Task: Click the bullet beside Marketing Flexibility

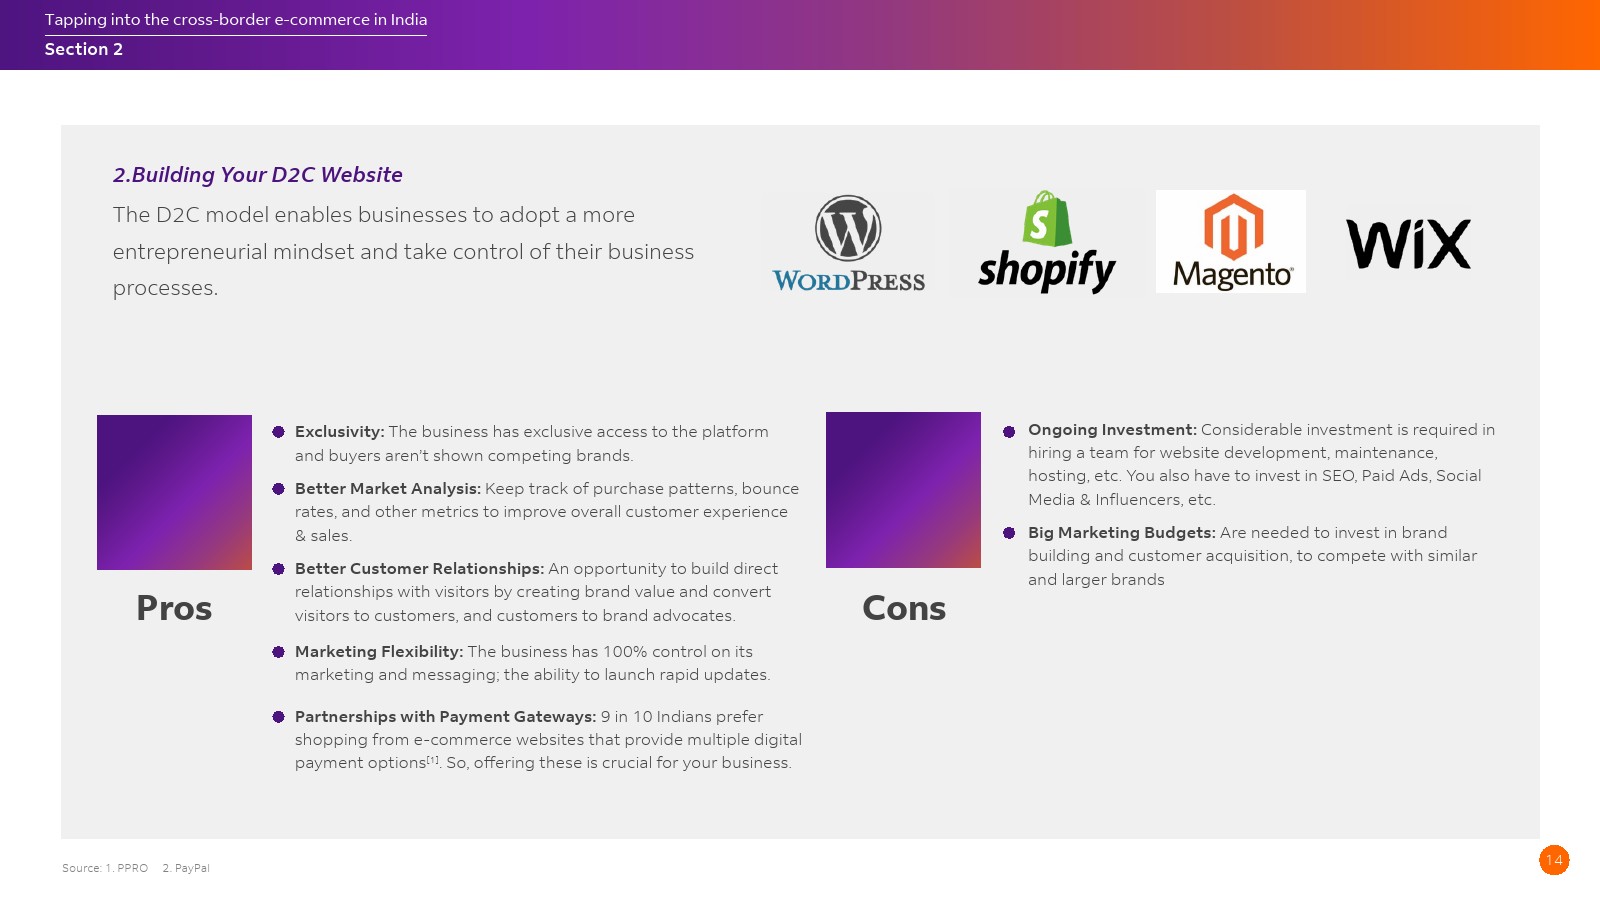Action: coord(279,652)
